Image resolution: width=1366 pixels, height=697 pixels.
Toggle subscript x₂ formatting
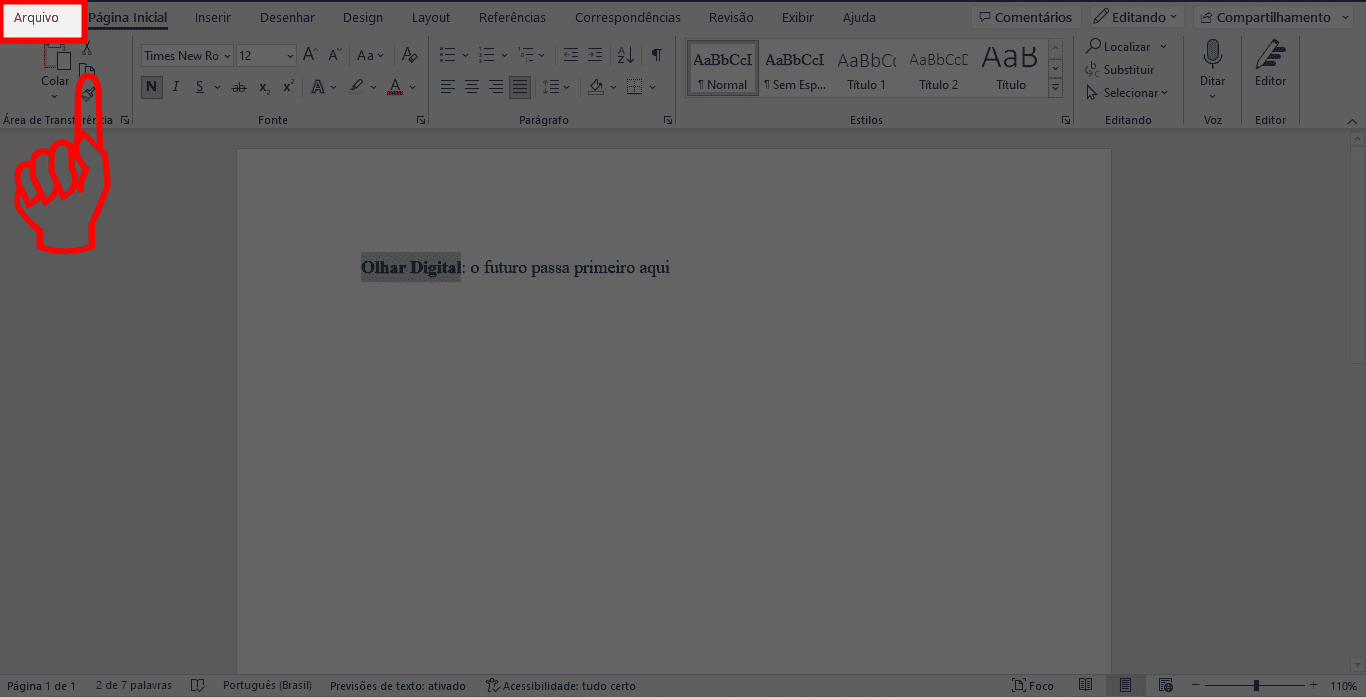pos(264,88)
